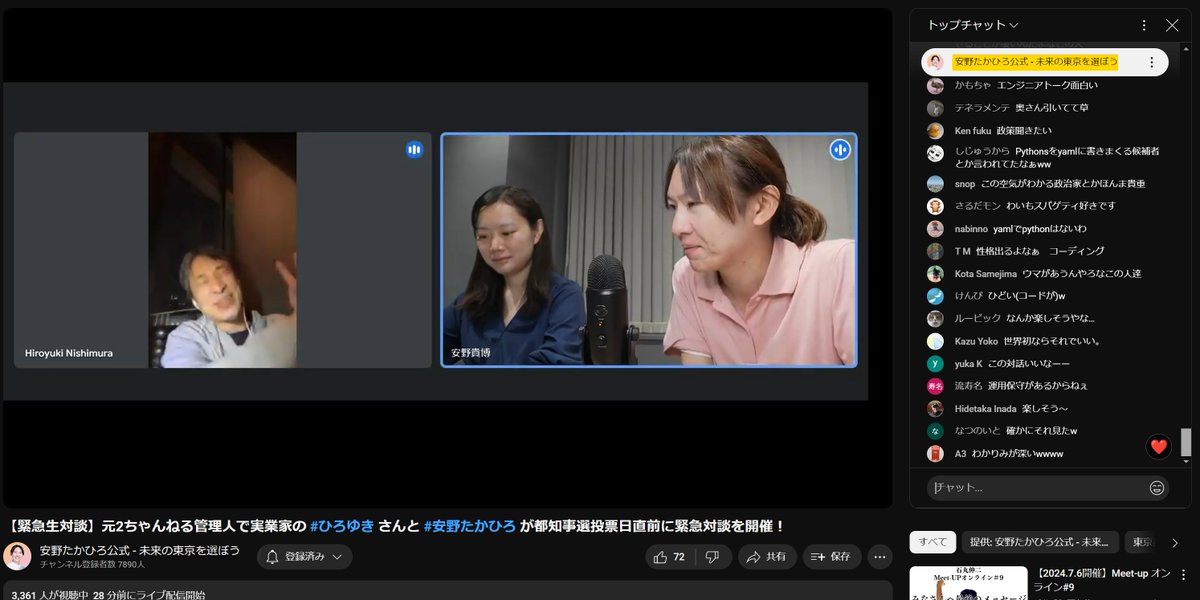Close the live chat panel
The width and height of the screenshot is (1200, 600).
coord(1172,25)
